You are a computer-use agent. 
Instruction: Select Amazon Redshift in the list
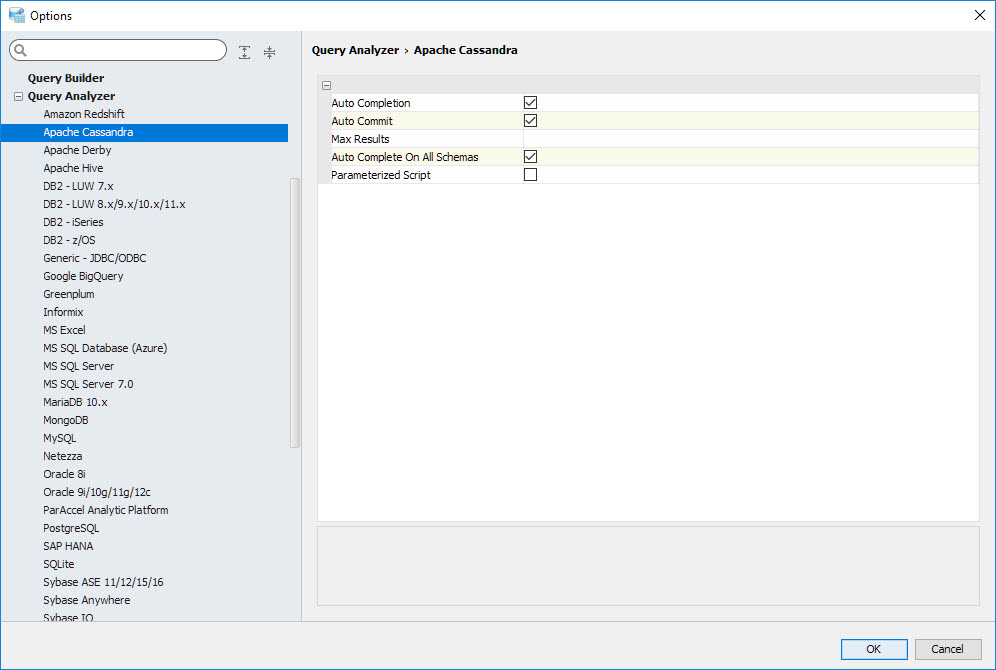84,114
